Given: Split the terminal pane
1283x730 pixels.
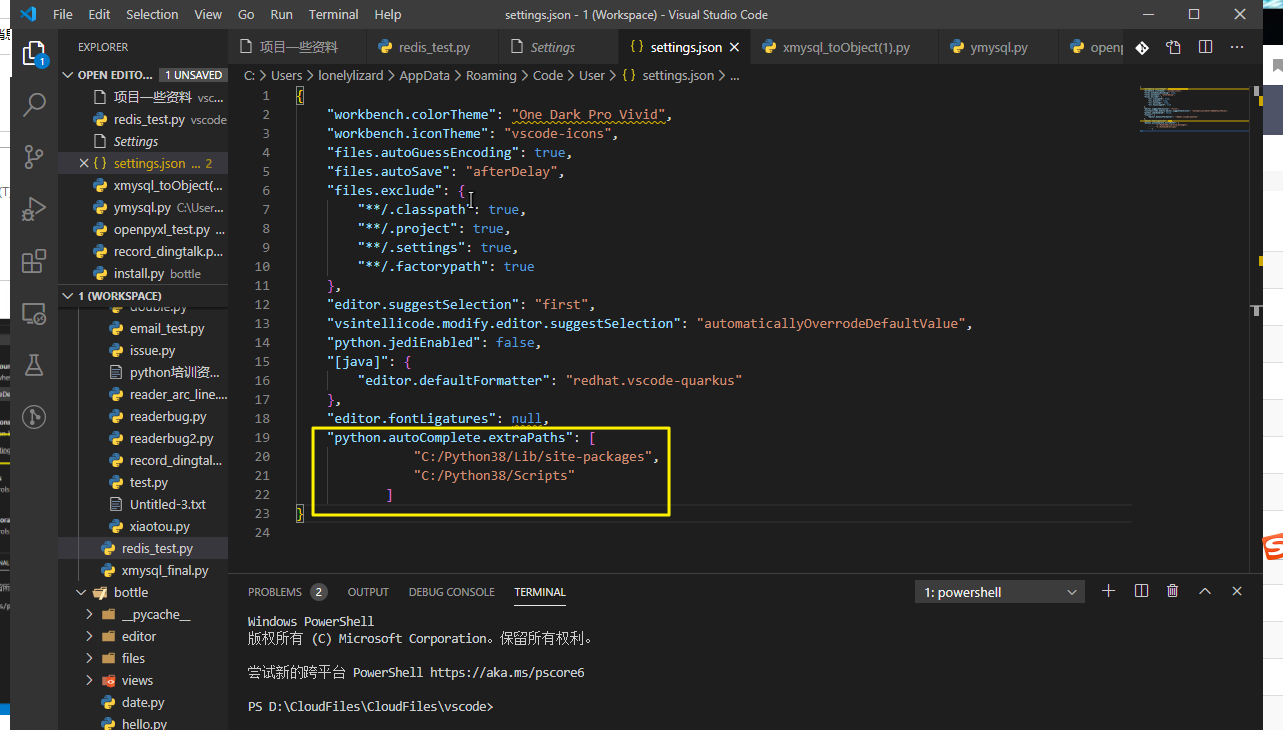Looking at the screenshot, I should click(1141, 591).
